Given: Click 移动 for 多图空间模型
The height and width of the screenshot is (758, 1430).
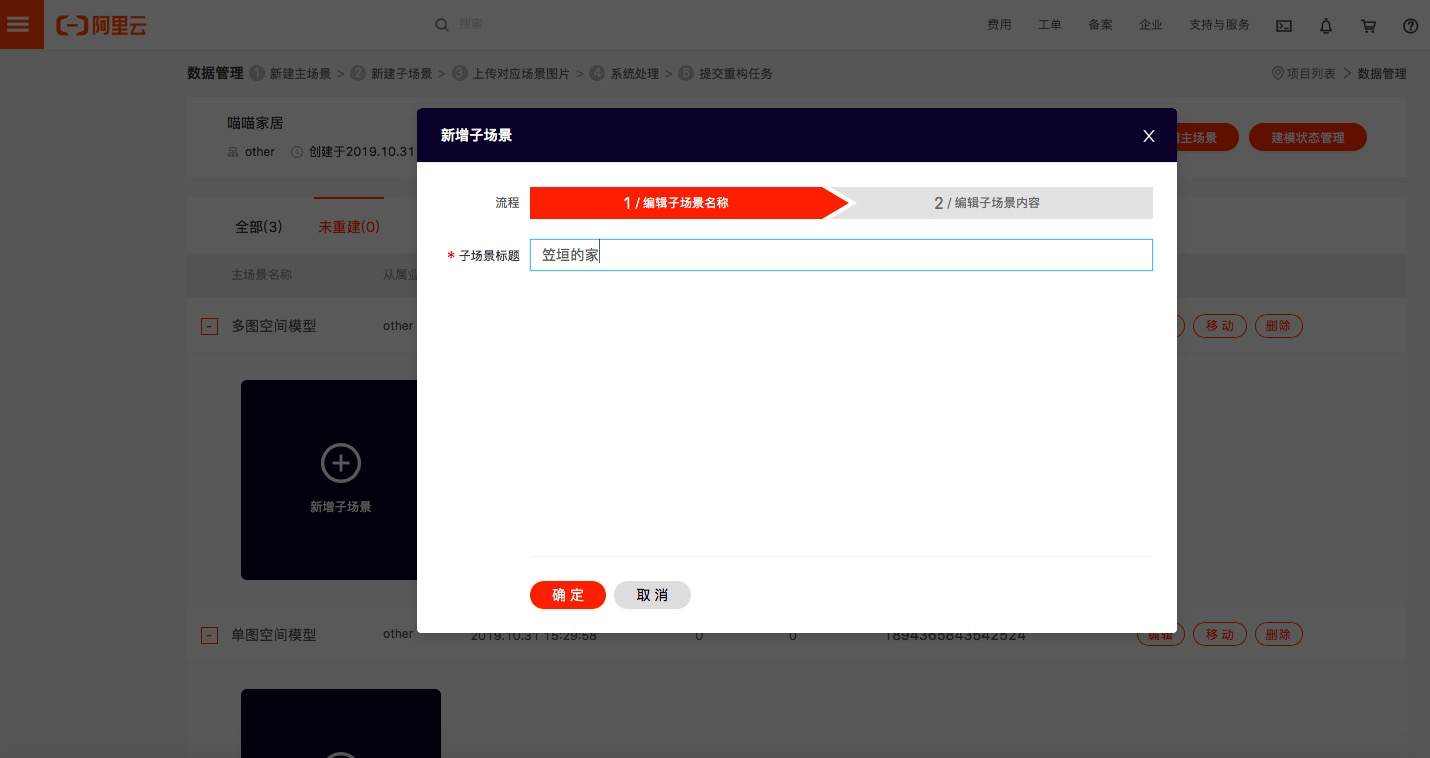Looking at the screenshot, I should pyautogui.click(x=1219, y=326).
